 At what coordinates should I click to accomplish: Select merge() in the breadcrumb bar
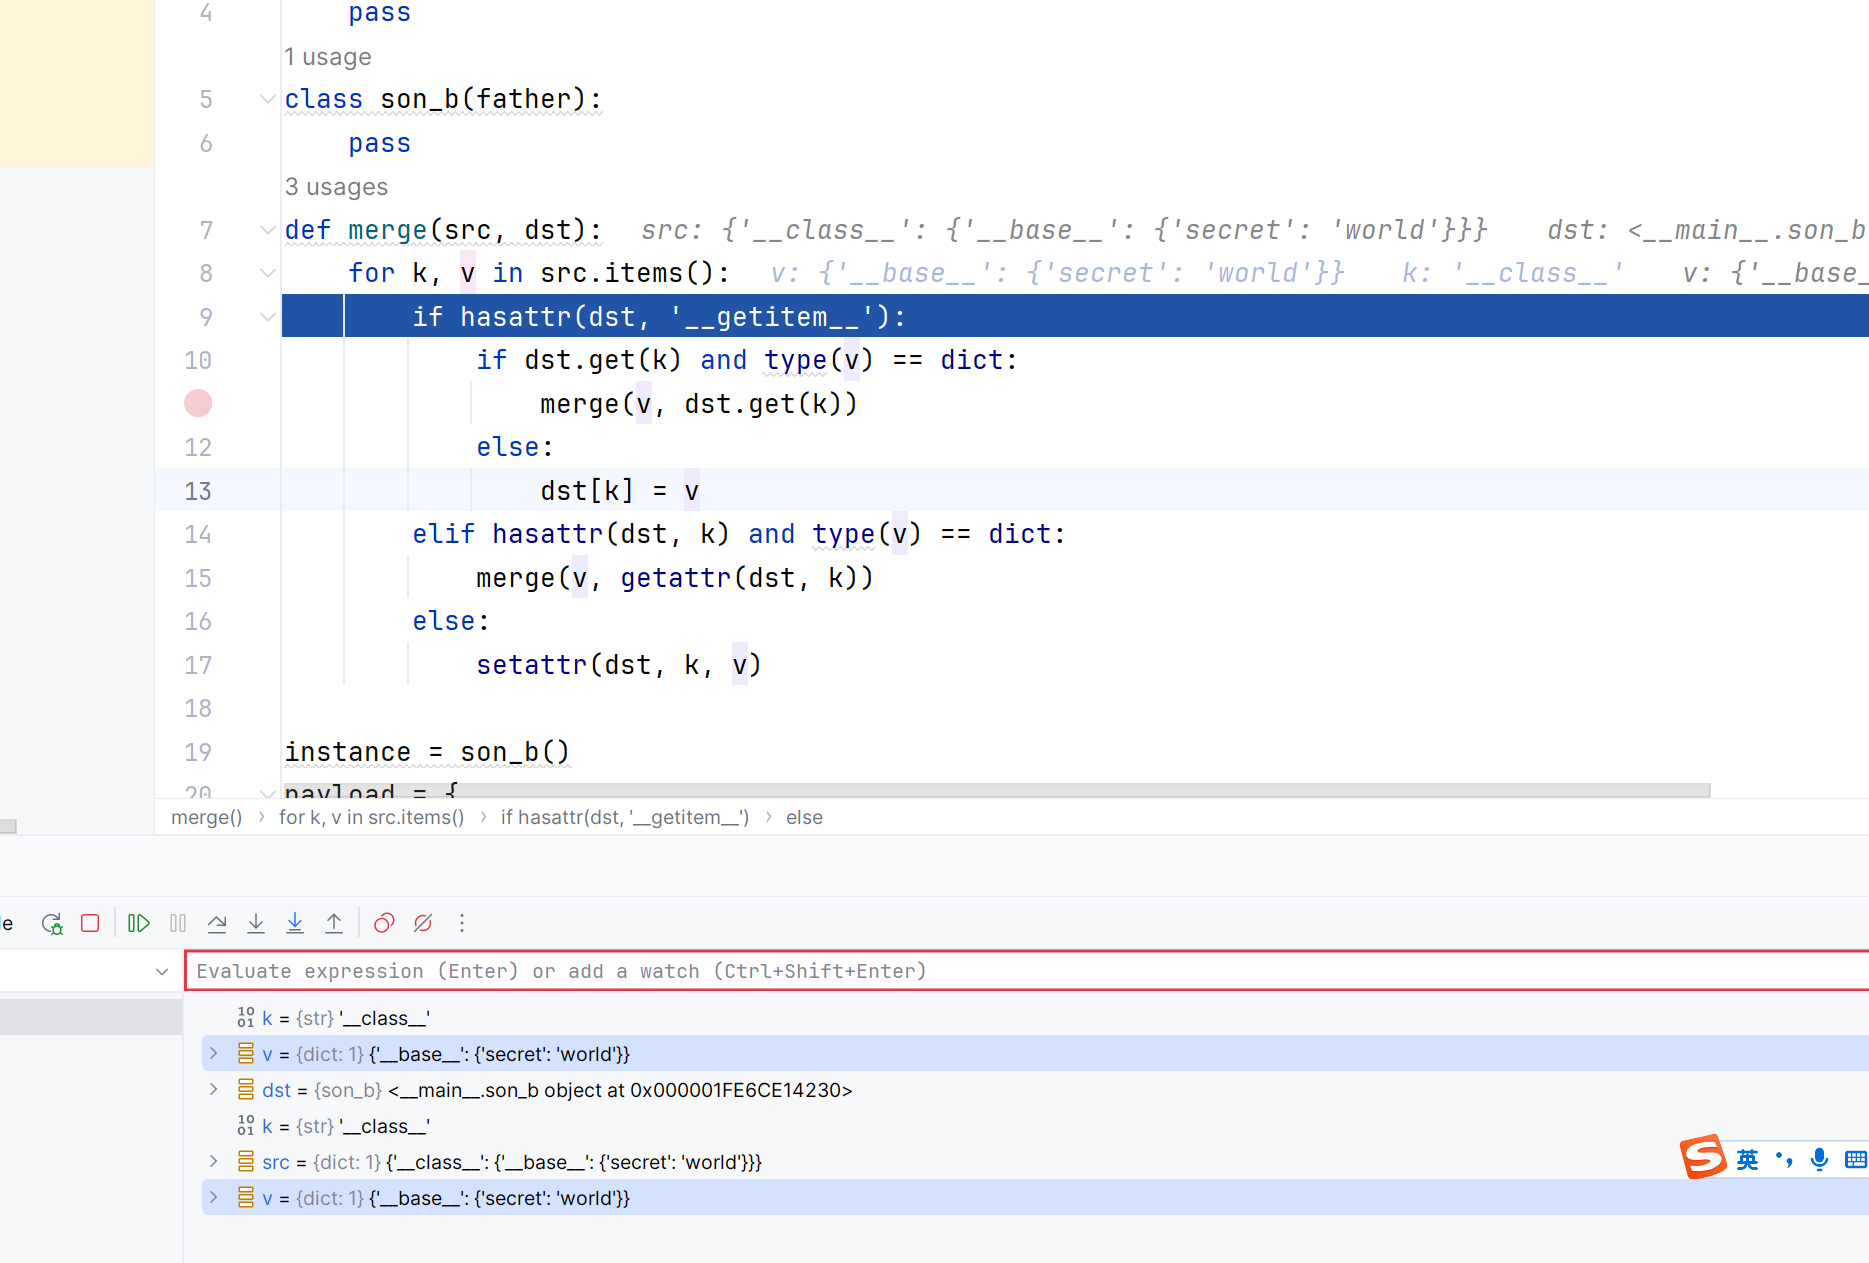point(207,817)
